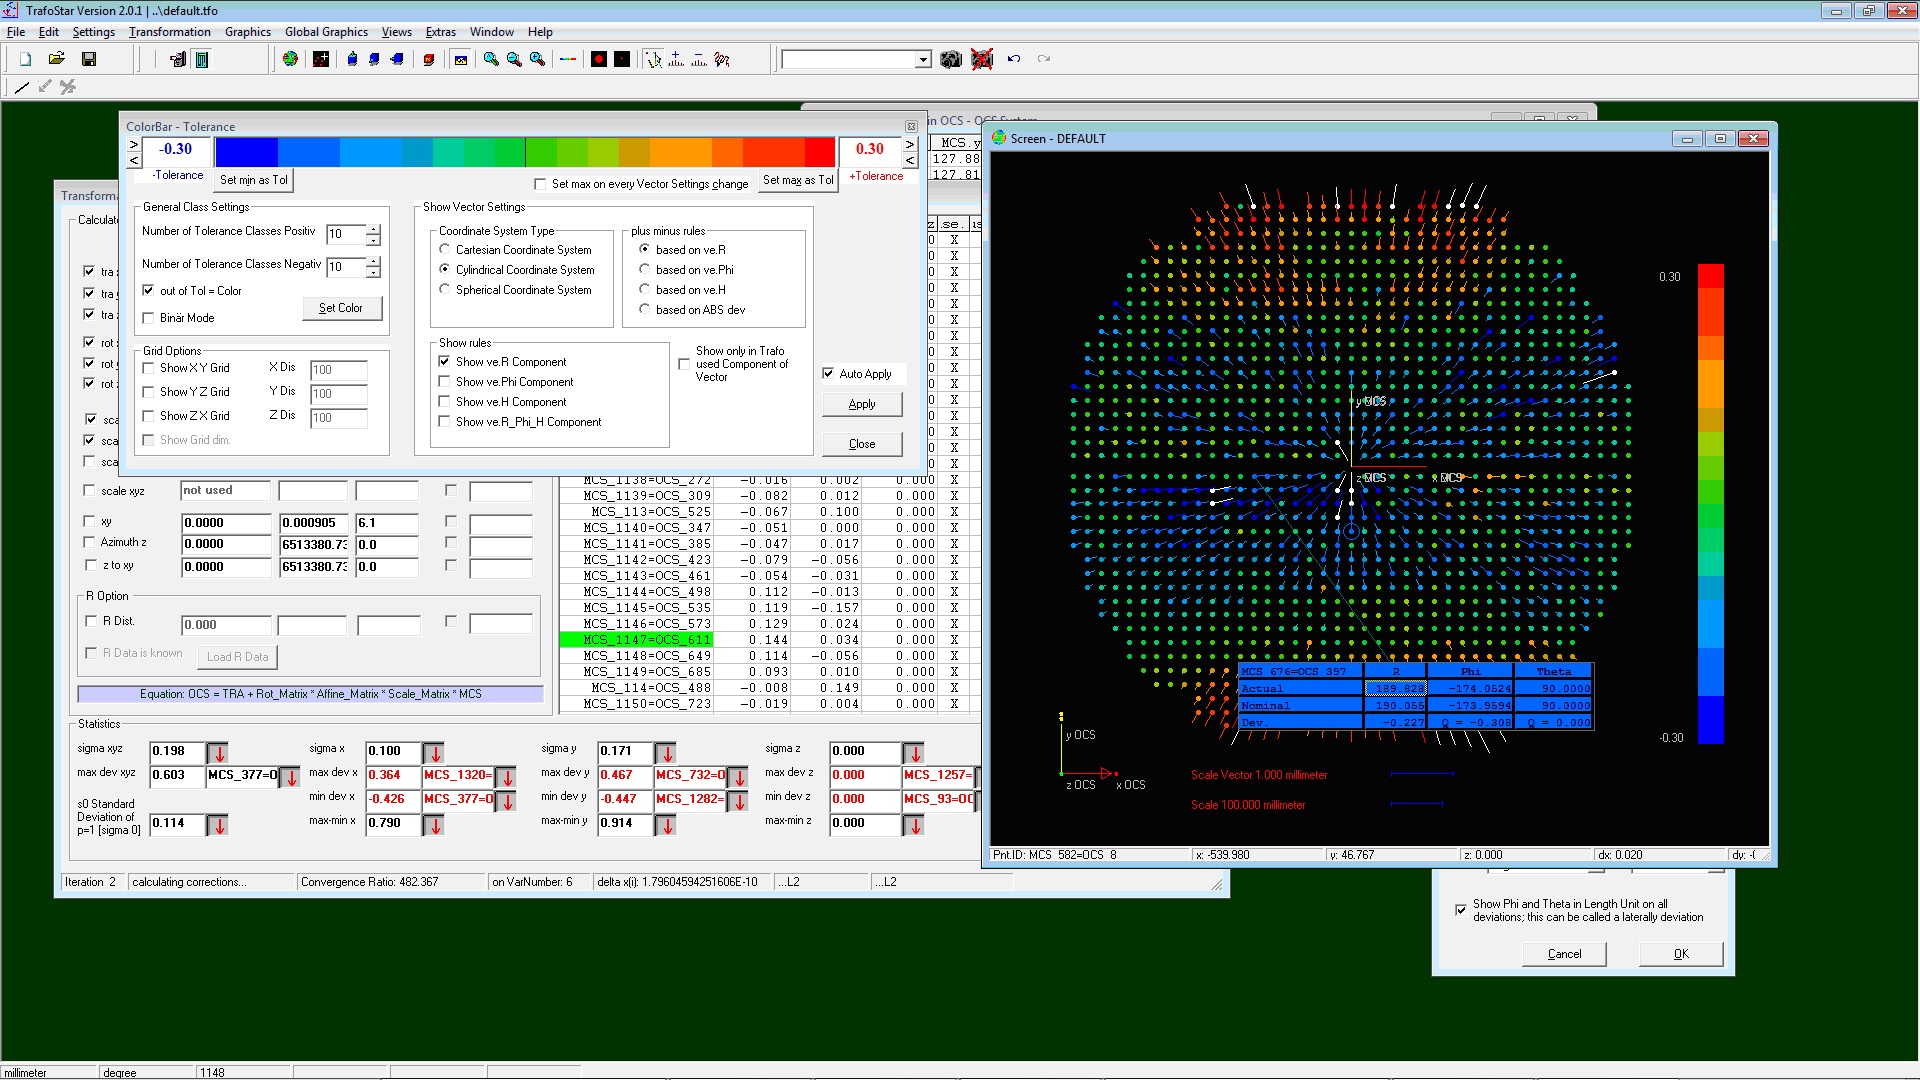Enable Binär Mode checkbox
This screenshot has width=1920, height=1080.
(x=148, y=318)
